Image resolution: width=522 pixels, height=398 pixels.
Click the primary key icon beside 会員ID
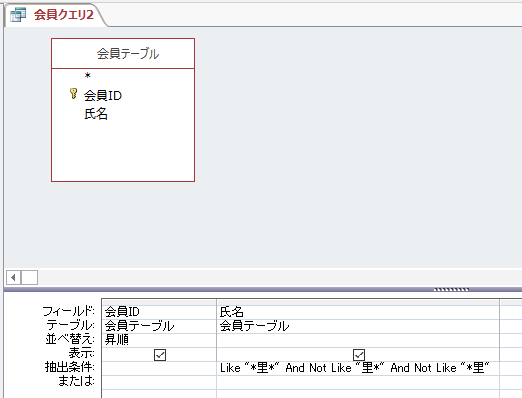73,94
